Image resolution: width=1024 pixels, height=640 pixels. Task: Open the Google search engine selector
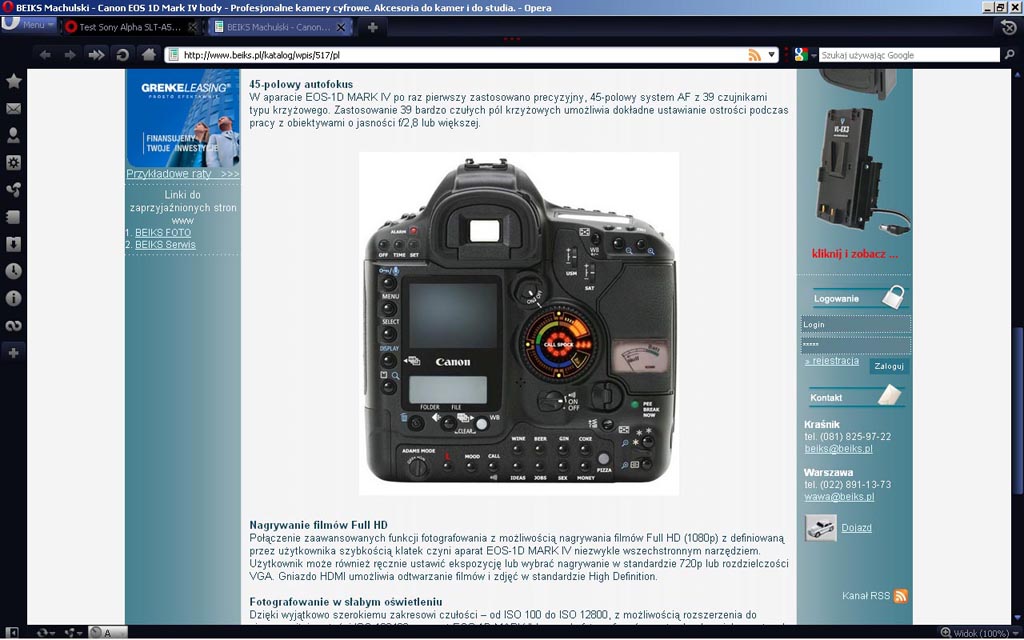(x=805, y=55)
